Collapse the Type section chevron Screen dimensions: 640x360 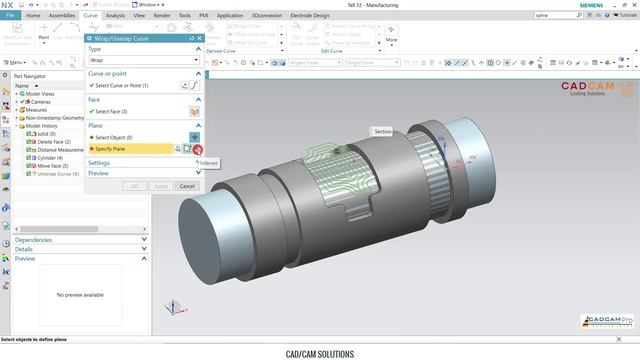click(198, 49)
